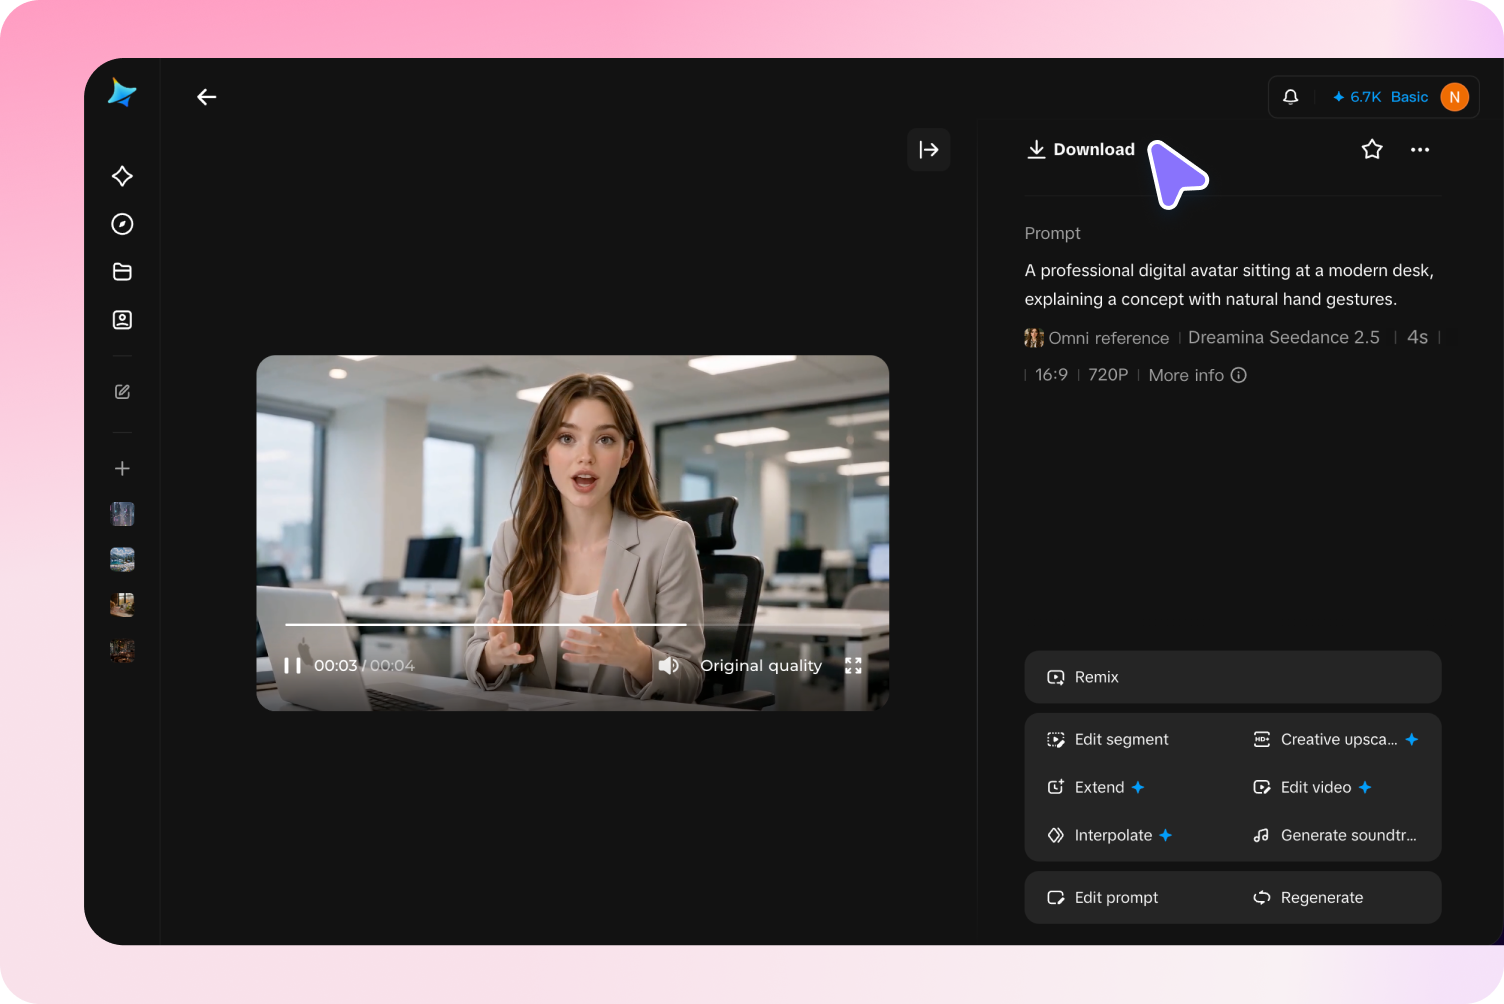Open the second history thumbnail in sidebar
This screenshot has height=1004, width=1504.
click(122, 560)
